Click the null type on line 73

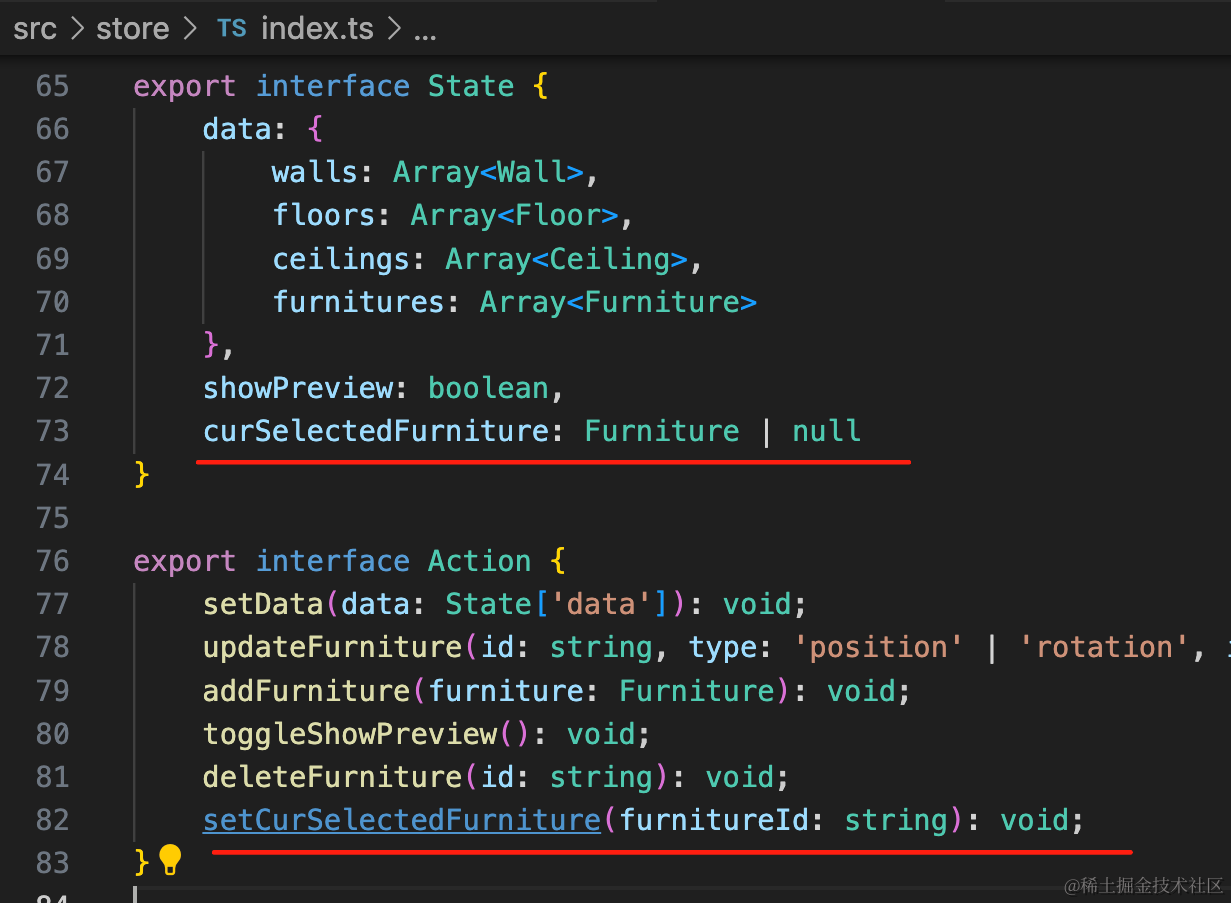click(827, 431)
